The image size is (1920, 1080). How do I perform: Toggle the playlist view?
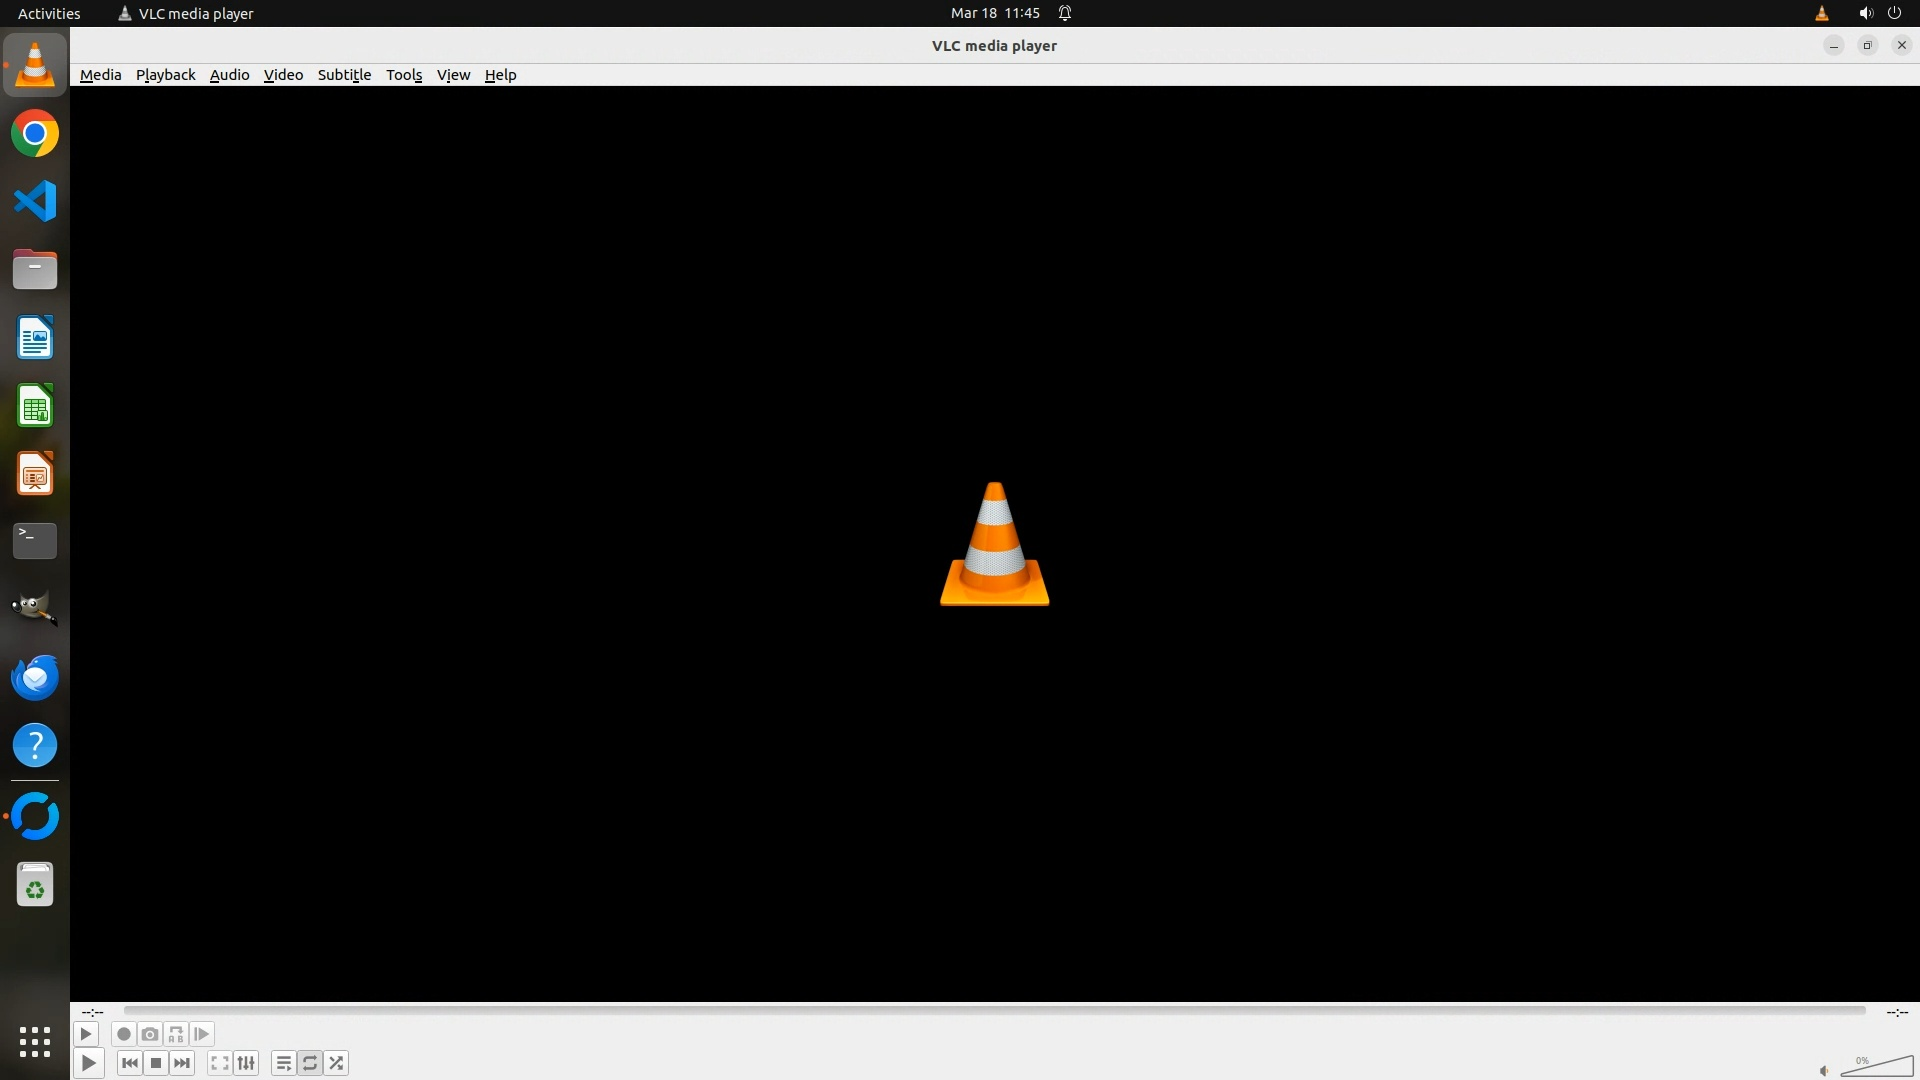[x=283, y=1063]
